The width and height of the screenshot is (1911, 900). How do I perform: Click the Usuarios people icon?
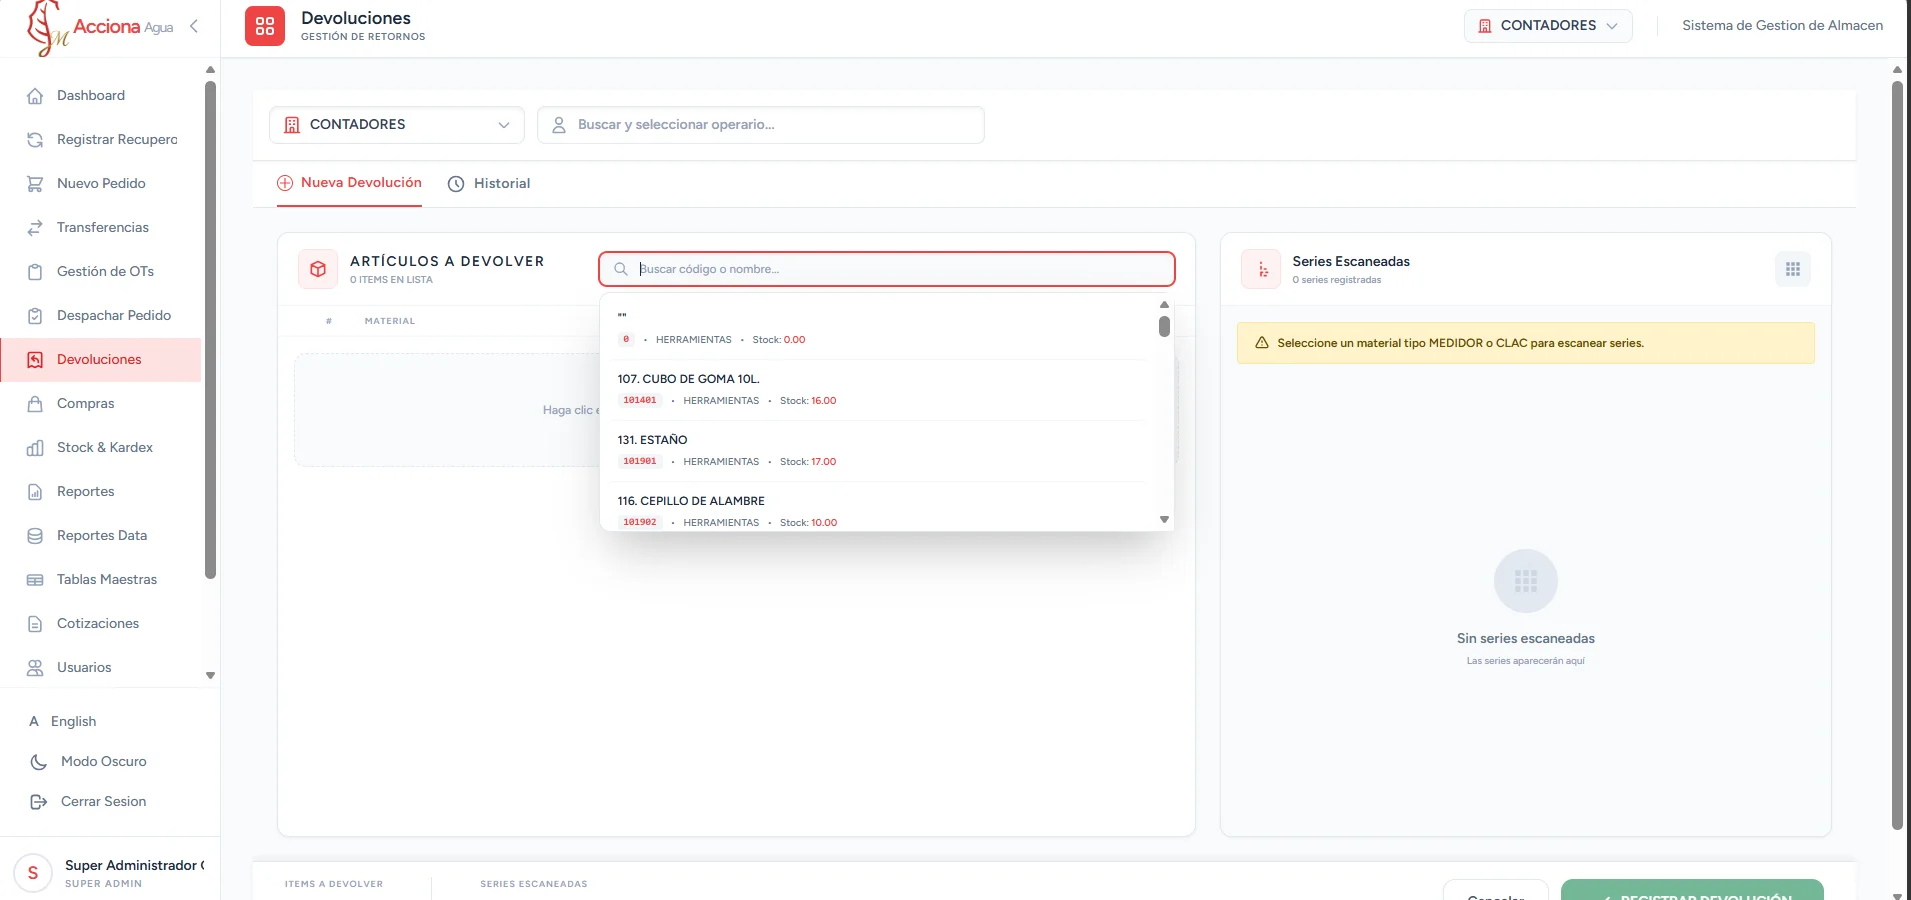[35, 668]
